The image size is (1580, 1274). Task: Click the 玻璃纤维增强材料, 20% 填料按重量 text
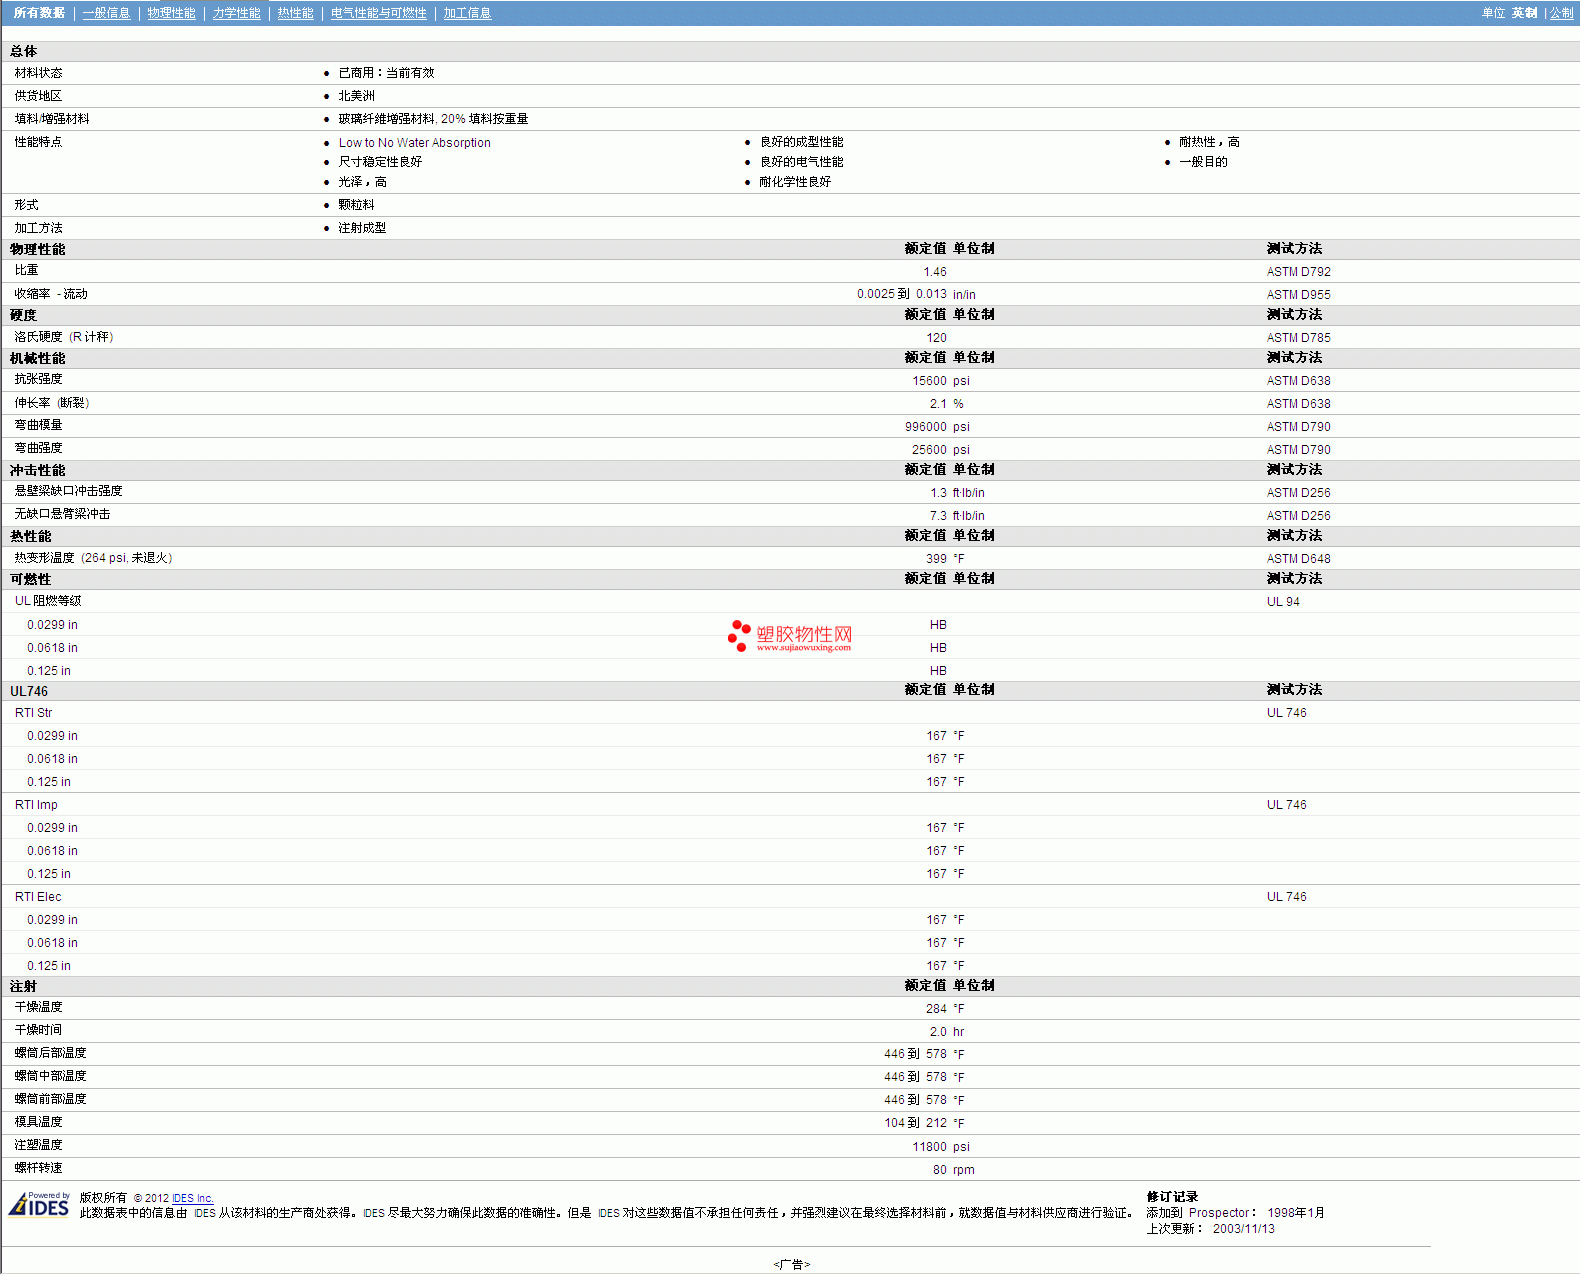[433, 119]
